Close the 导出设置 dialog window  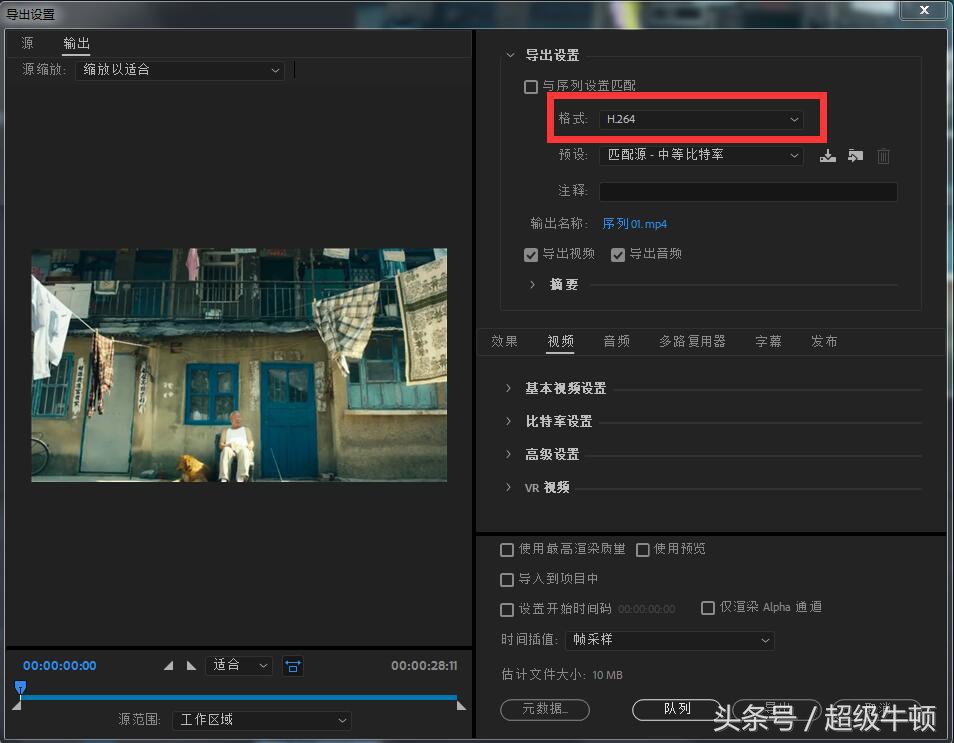(x=924, y=10)
